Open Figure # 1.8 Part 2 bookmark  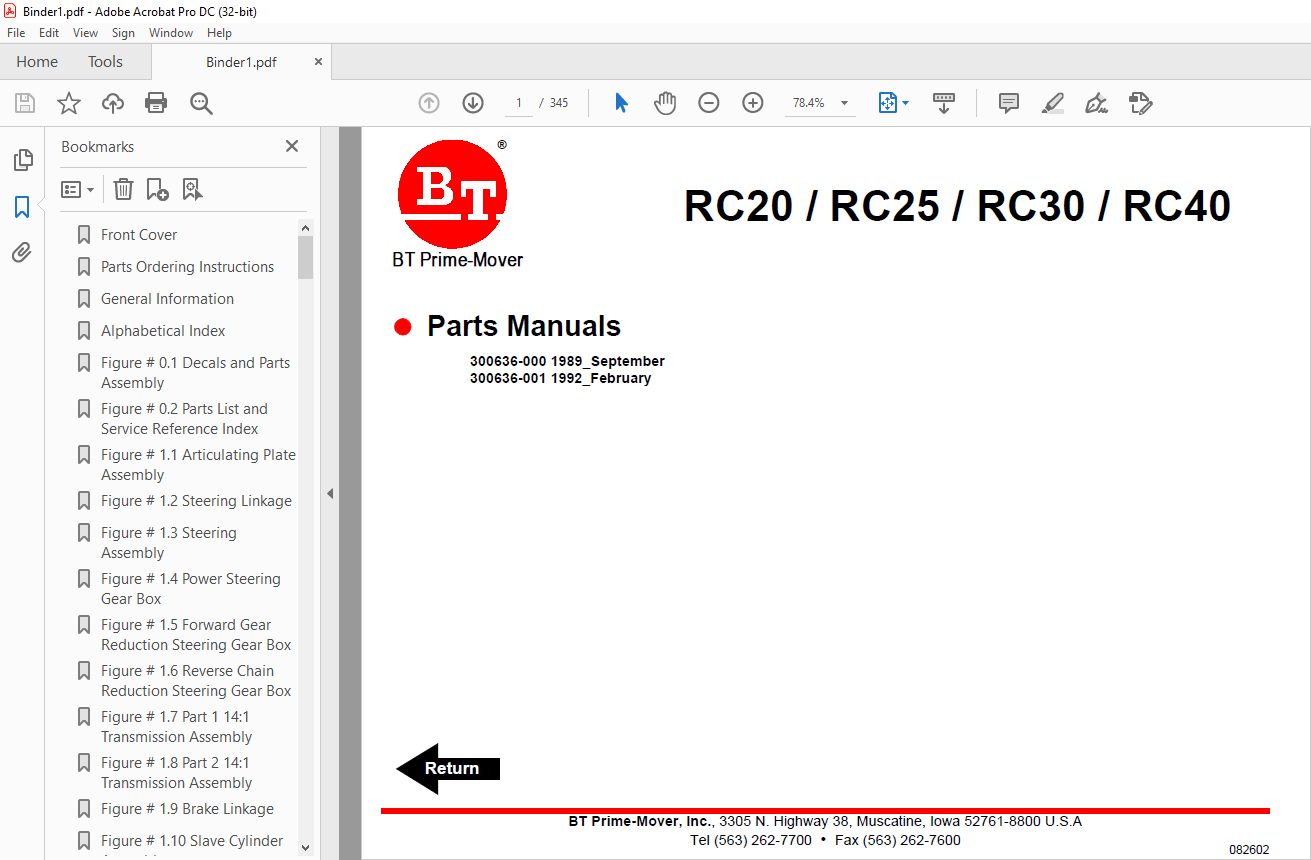176,773
